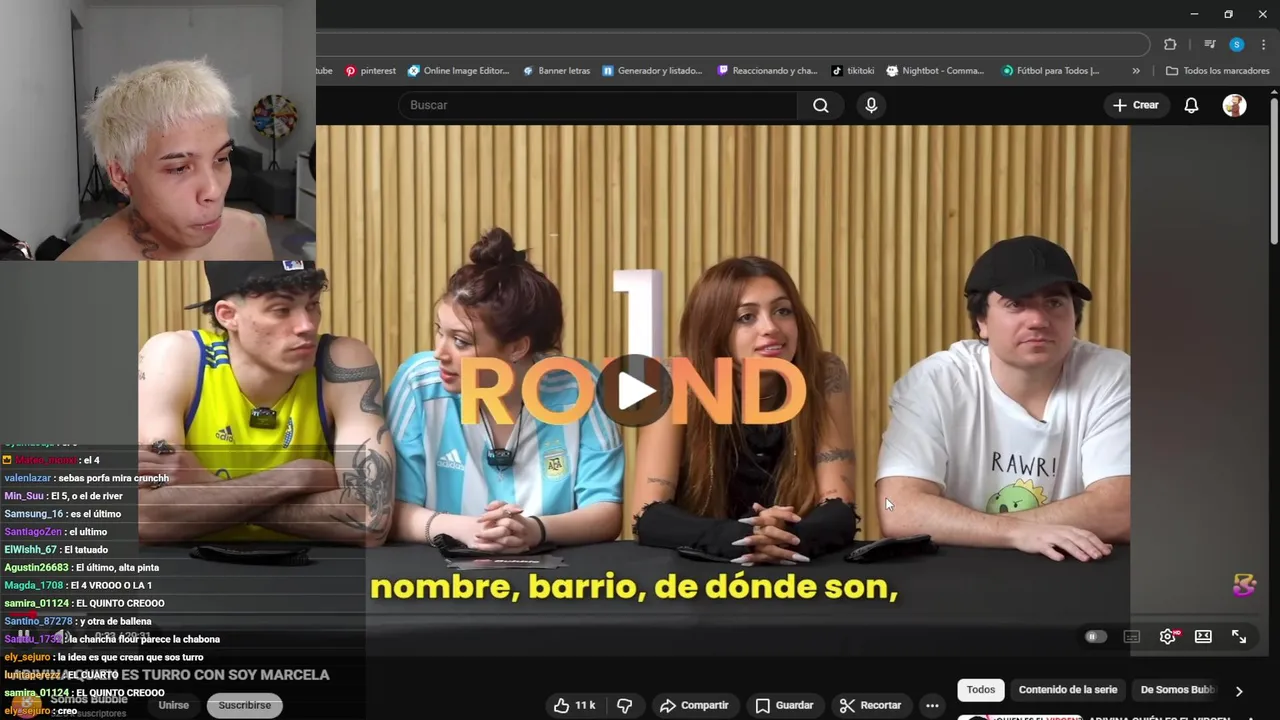Restore the Chrome window size
The height and width of the screenshot is (720, 1280).
[x=1228, y=14]
